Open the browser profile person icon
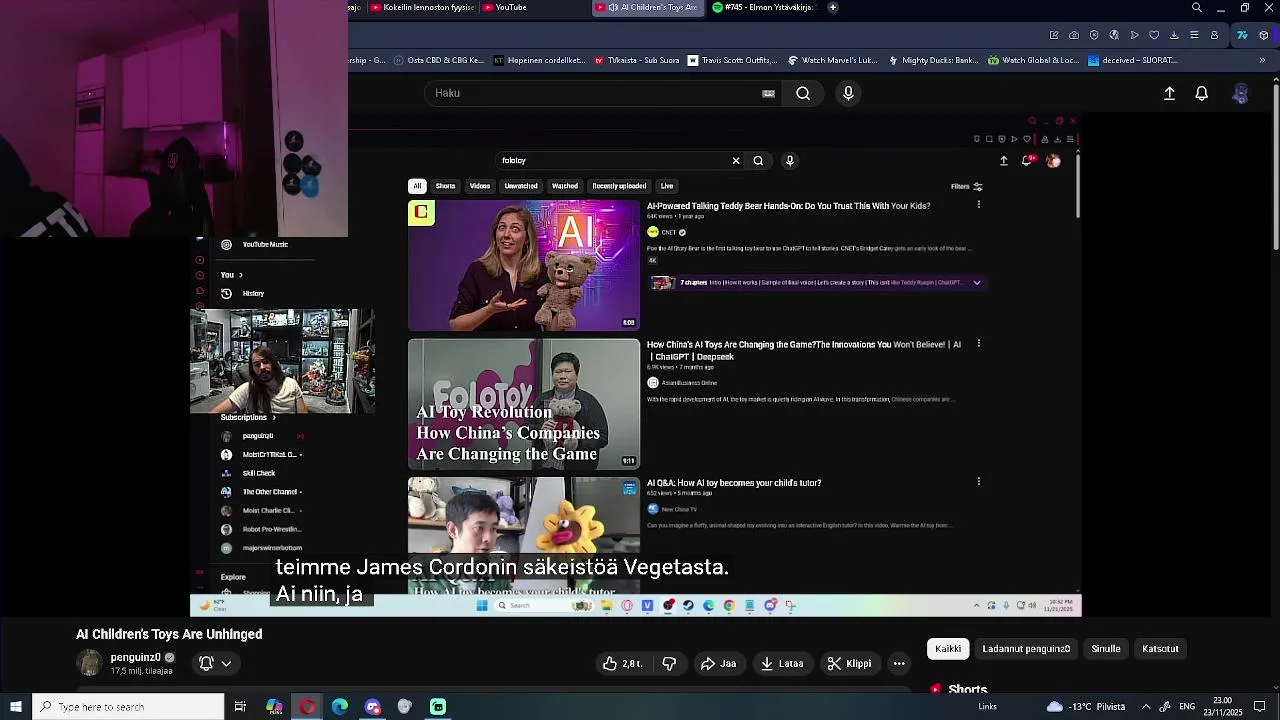The width and height of the screenshot is (1280, 720). click(1214, 35)
